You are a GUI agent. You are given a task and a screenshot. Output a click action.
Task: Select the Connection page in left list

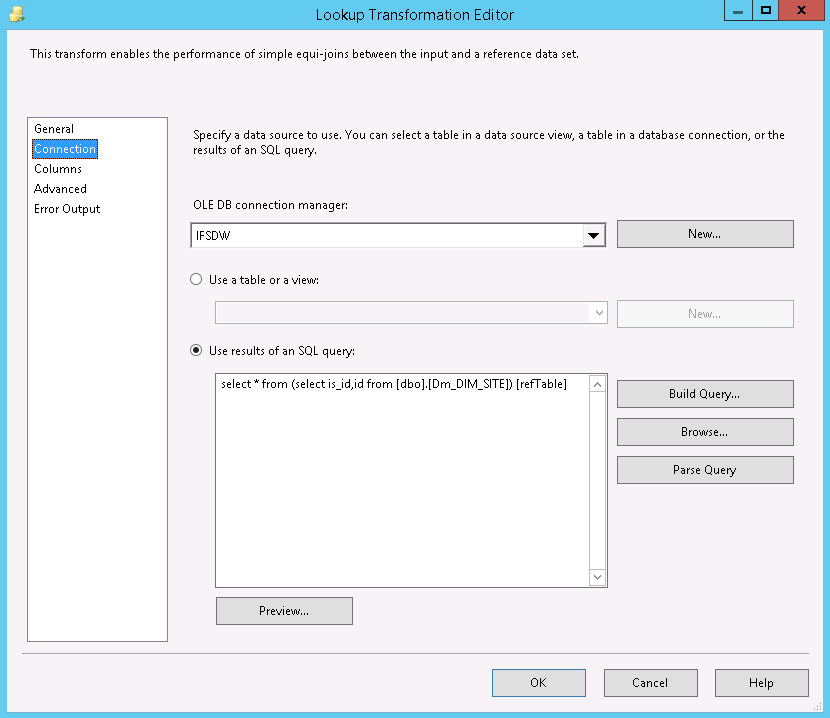pos(65,149)
